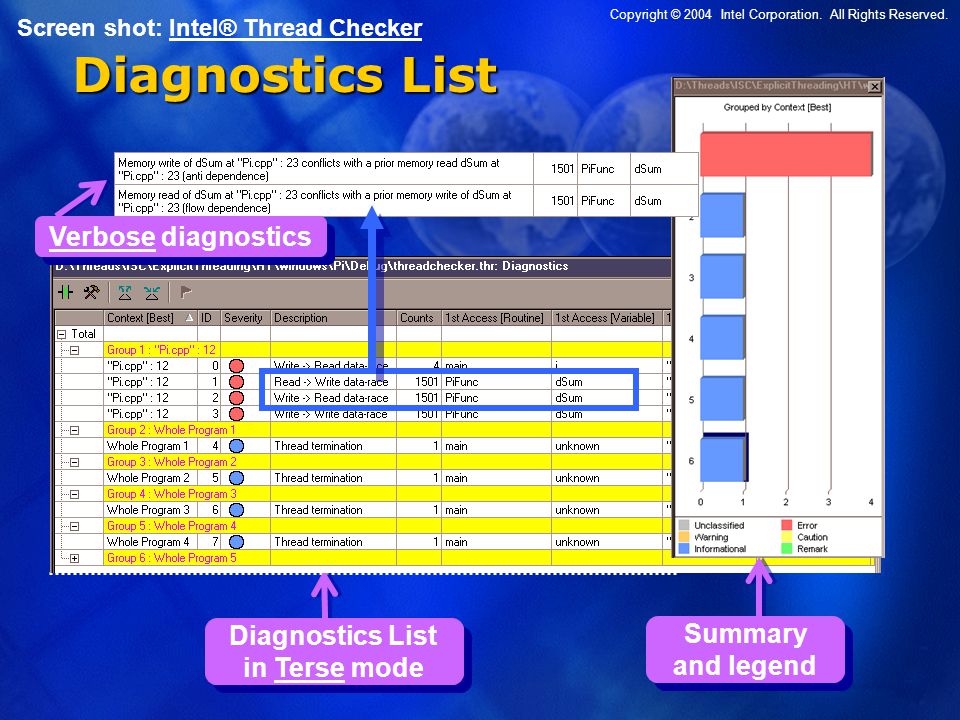Select "Thread termination" in Whole Program 4 row
960x720 pixels.
pos(318,542)
